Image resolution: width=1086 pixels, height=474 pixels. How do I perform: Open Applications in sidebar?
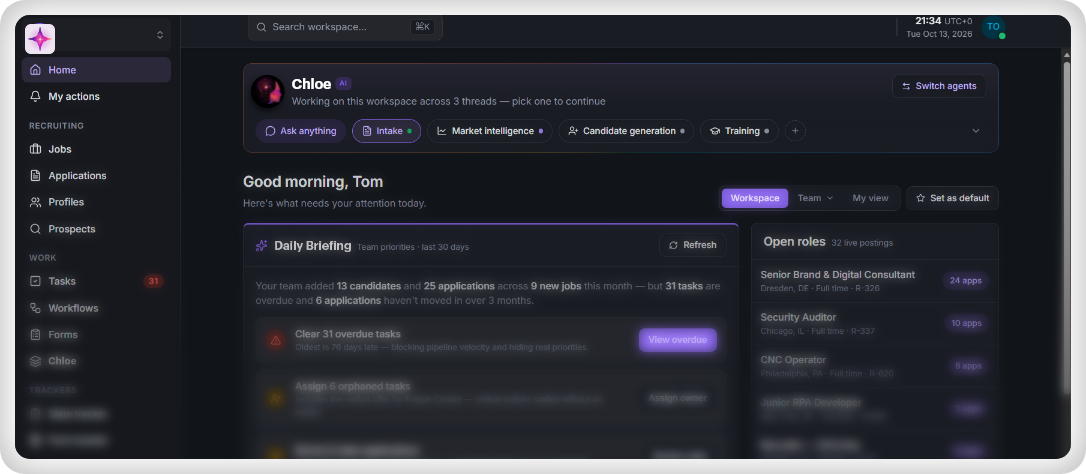96,175
